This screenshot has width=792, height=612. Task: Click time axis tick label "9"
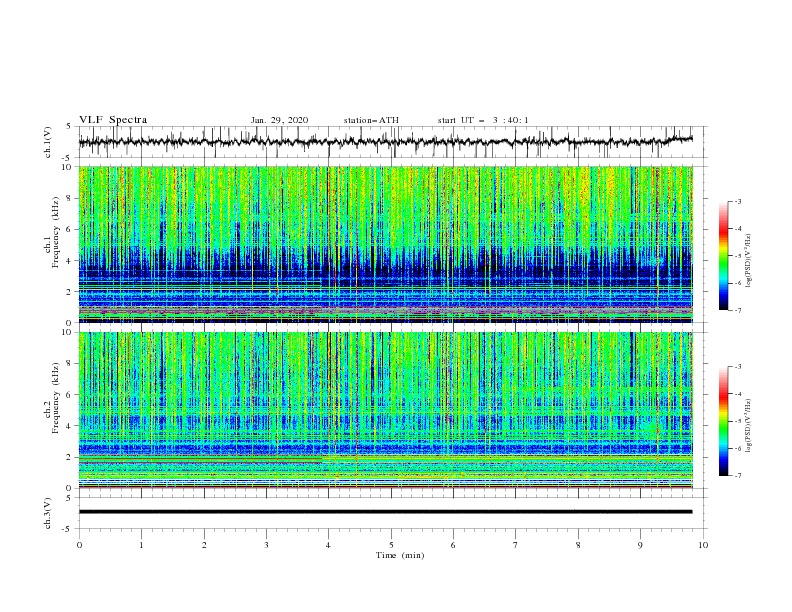(640, 545)
